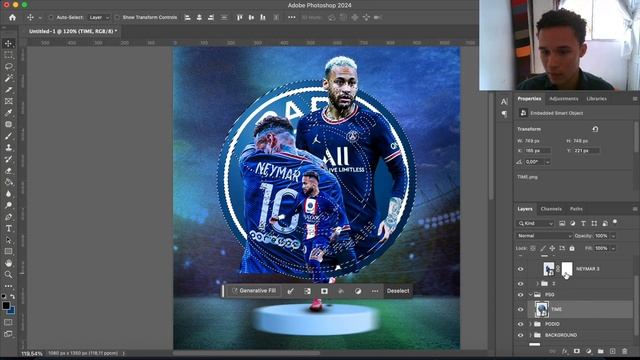This screenshot has height=360, width=640.
Task: Click the invert selection icon in taskbar
Action: click(307, 291)
